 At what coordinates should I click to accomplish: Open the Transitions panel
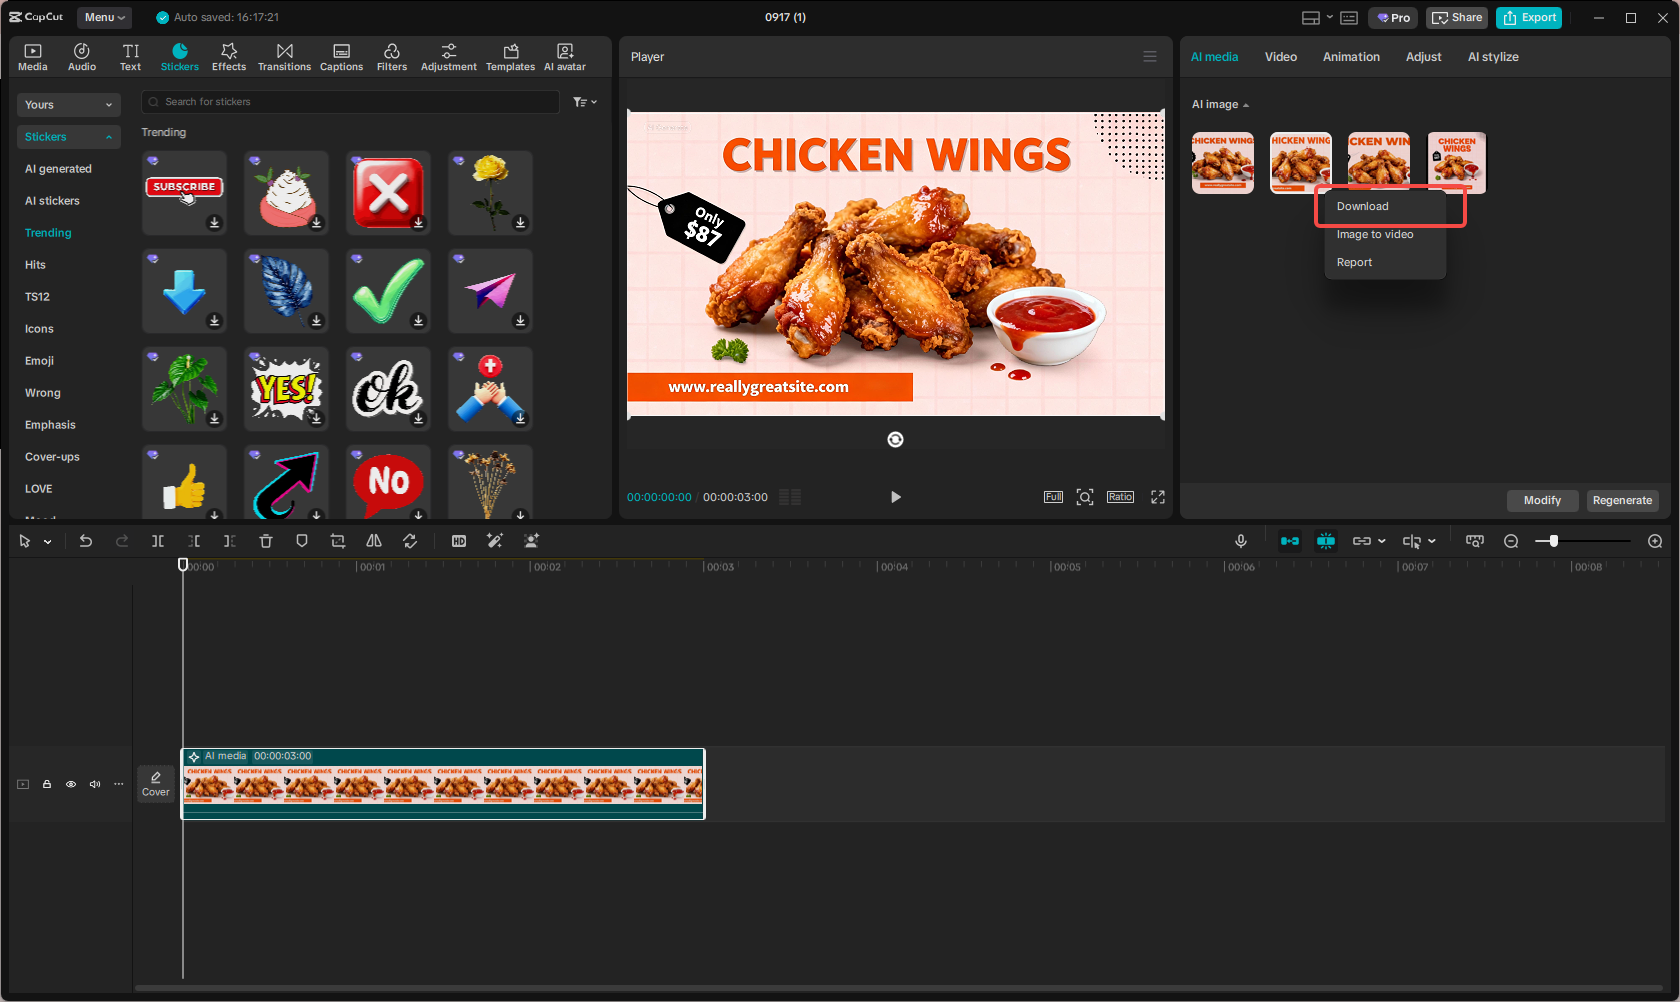(284, 55)
